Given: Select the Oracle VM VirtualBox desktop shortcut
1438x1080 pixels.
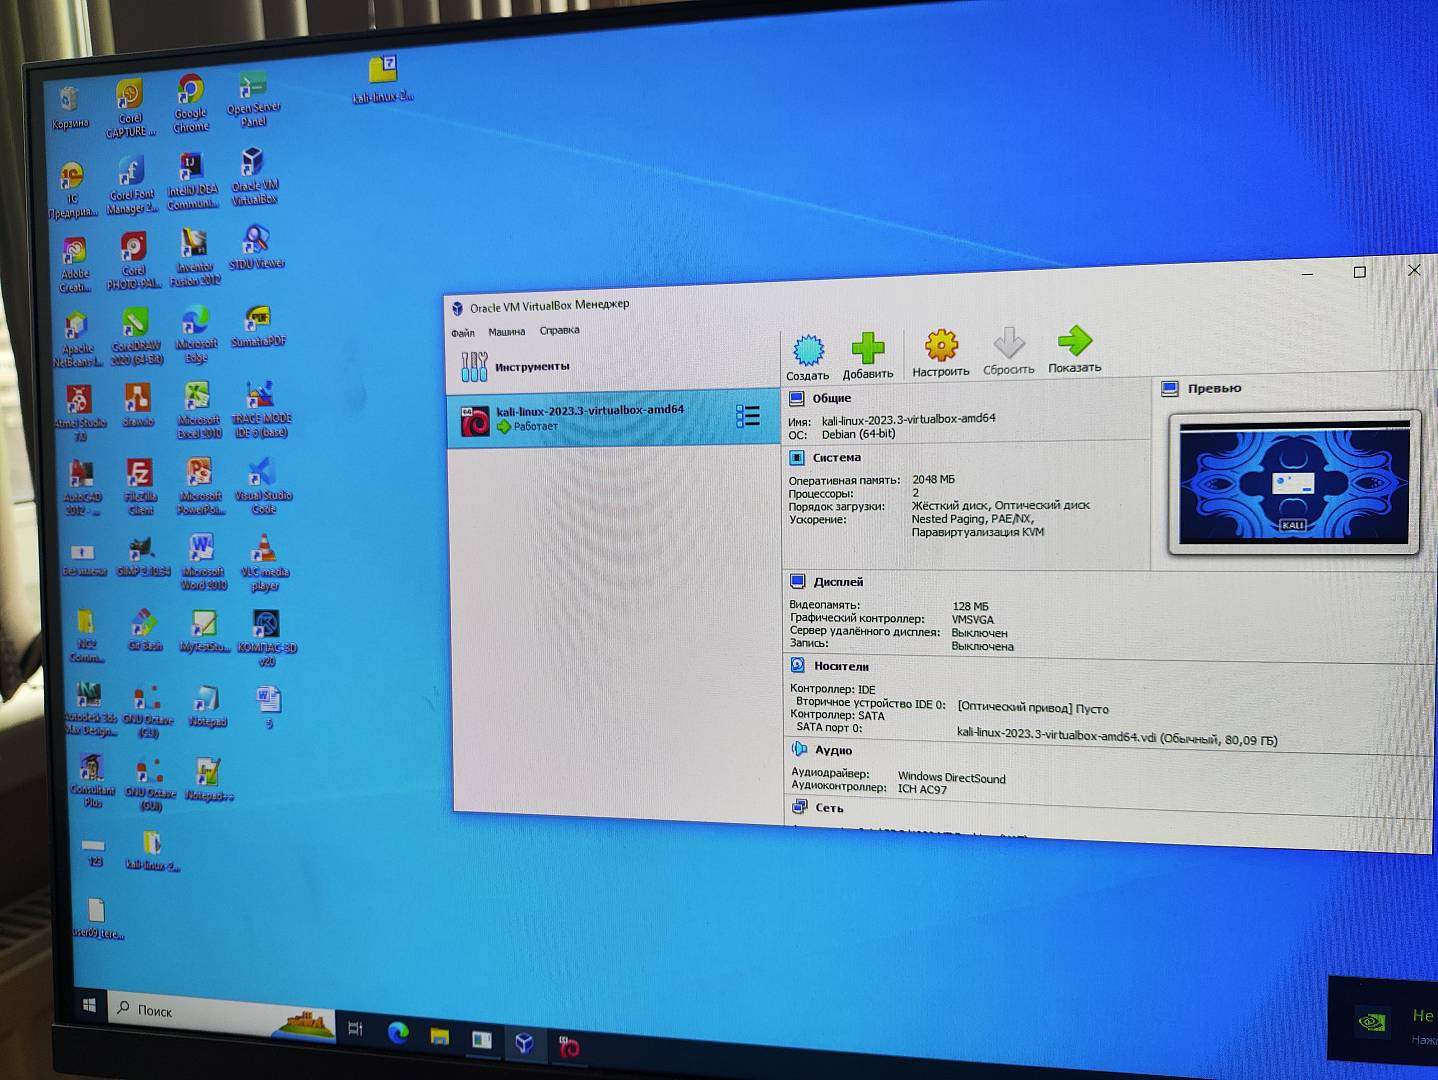Looking at the screenshot, I should (254, 177).
